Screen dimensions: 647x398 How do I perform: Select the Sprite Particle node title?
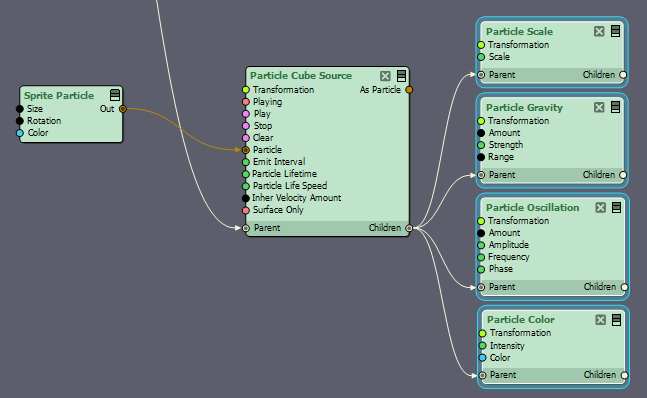[59, 96]
